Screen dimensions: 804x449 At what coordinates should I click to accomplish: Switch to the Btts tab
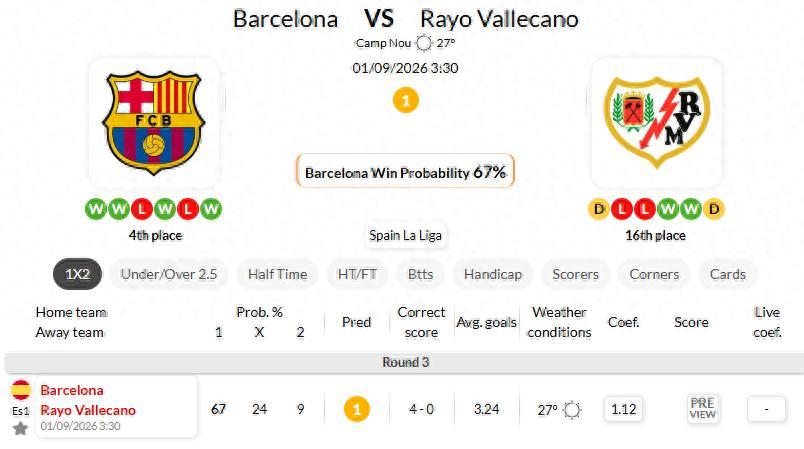click(420, 274)
